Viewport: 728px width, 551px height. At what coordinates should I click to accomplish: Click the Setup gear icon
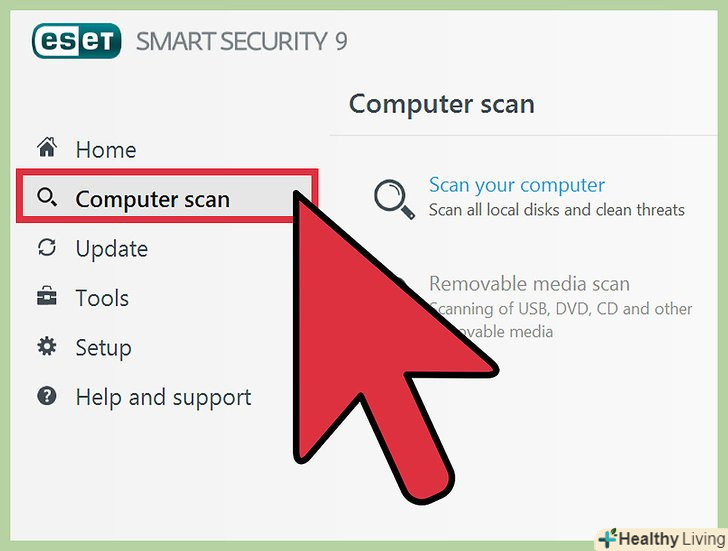point(47,346)
